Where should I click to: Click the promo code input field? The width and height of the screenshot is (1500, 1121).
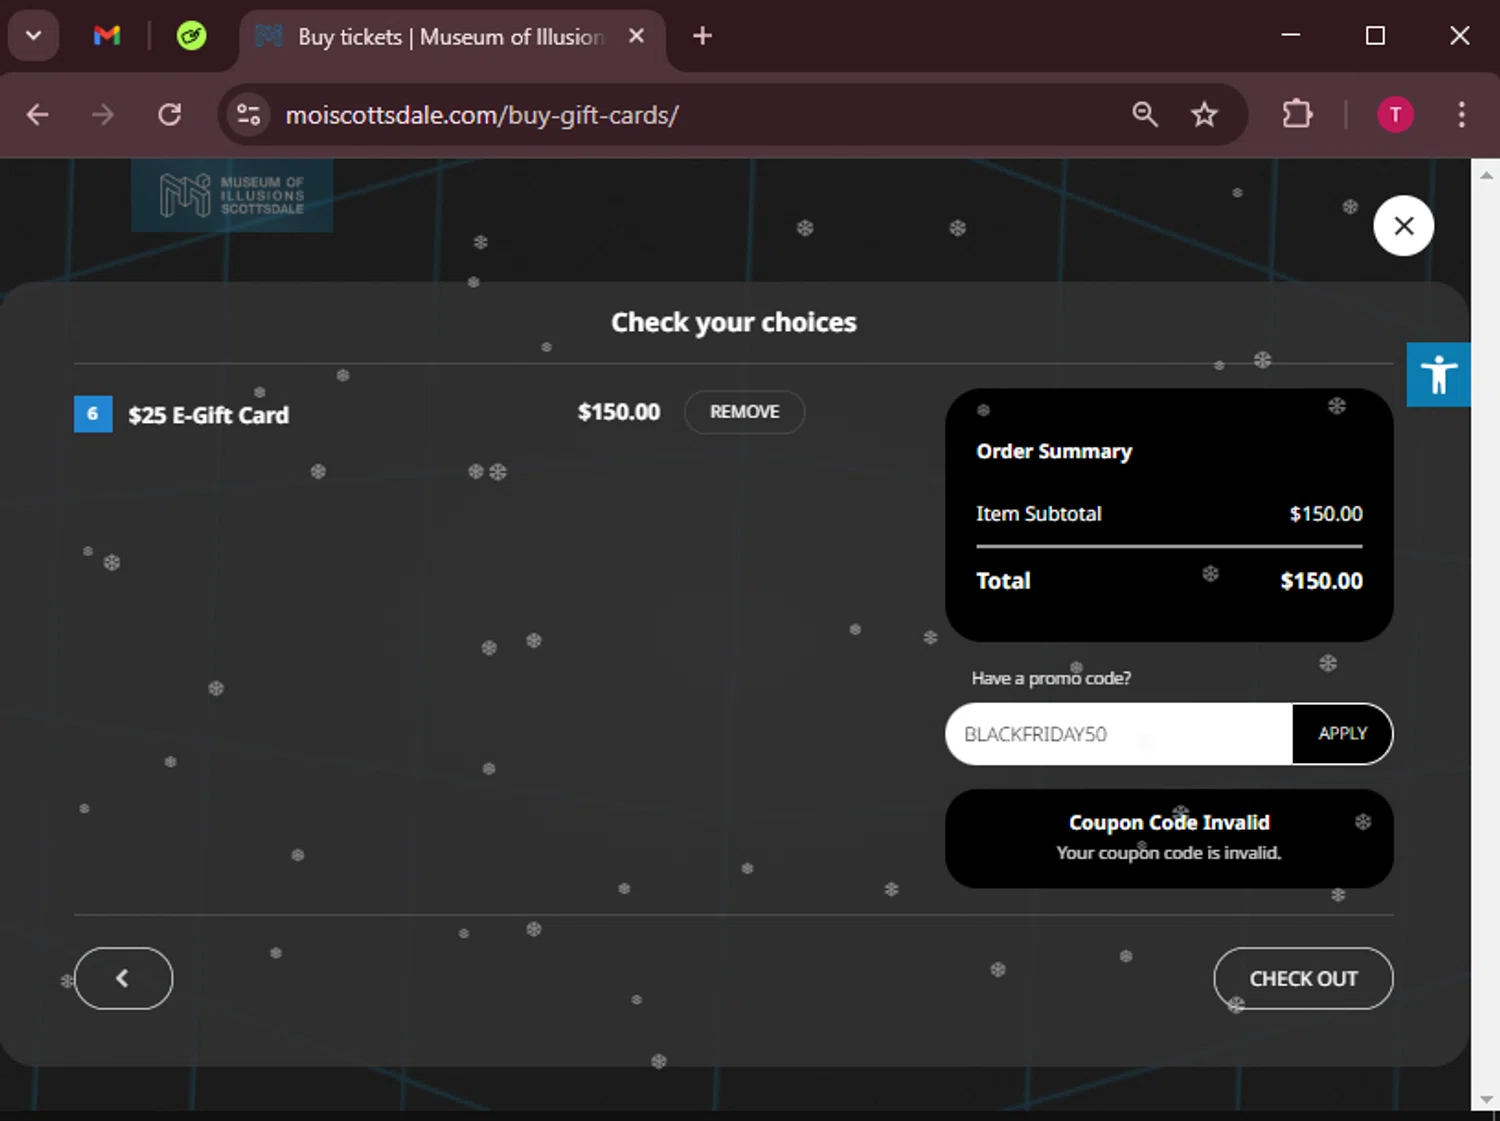coord(1119,734)
